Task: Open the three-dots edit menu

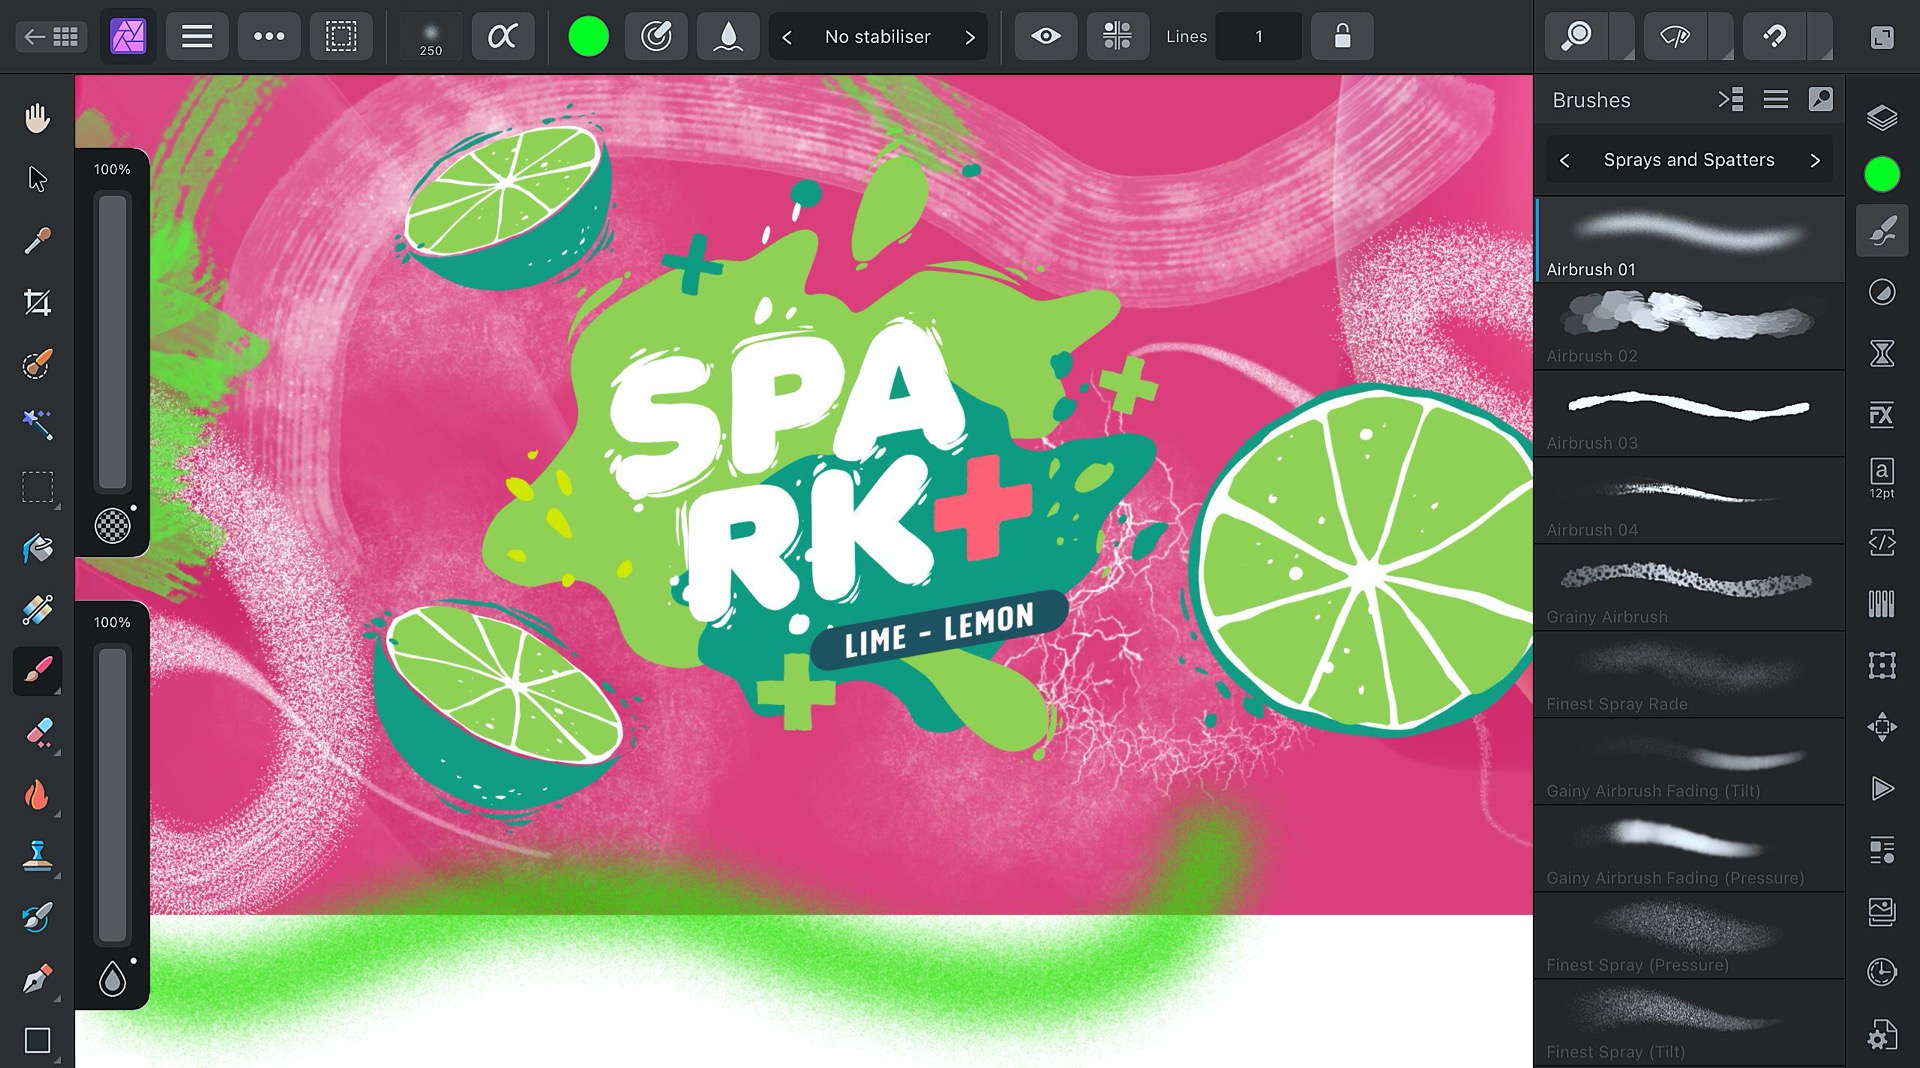Action: click(269, 37)
